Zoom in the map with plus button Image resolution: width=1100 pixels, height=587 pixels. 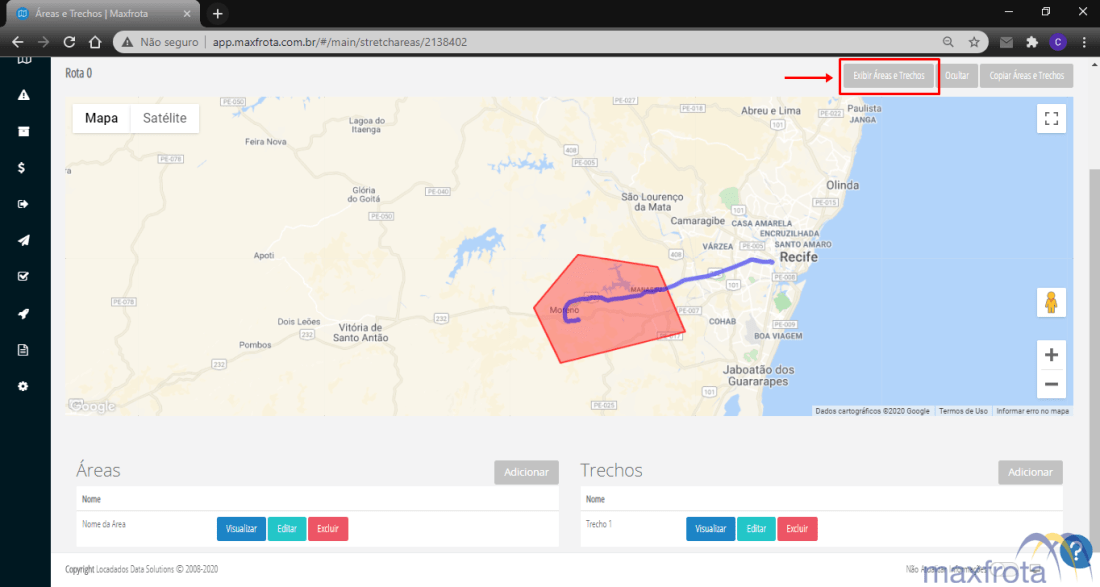click(1051, 355)
